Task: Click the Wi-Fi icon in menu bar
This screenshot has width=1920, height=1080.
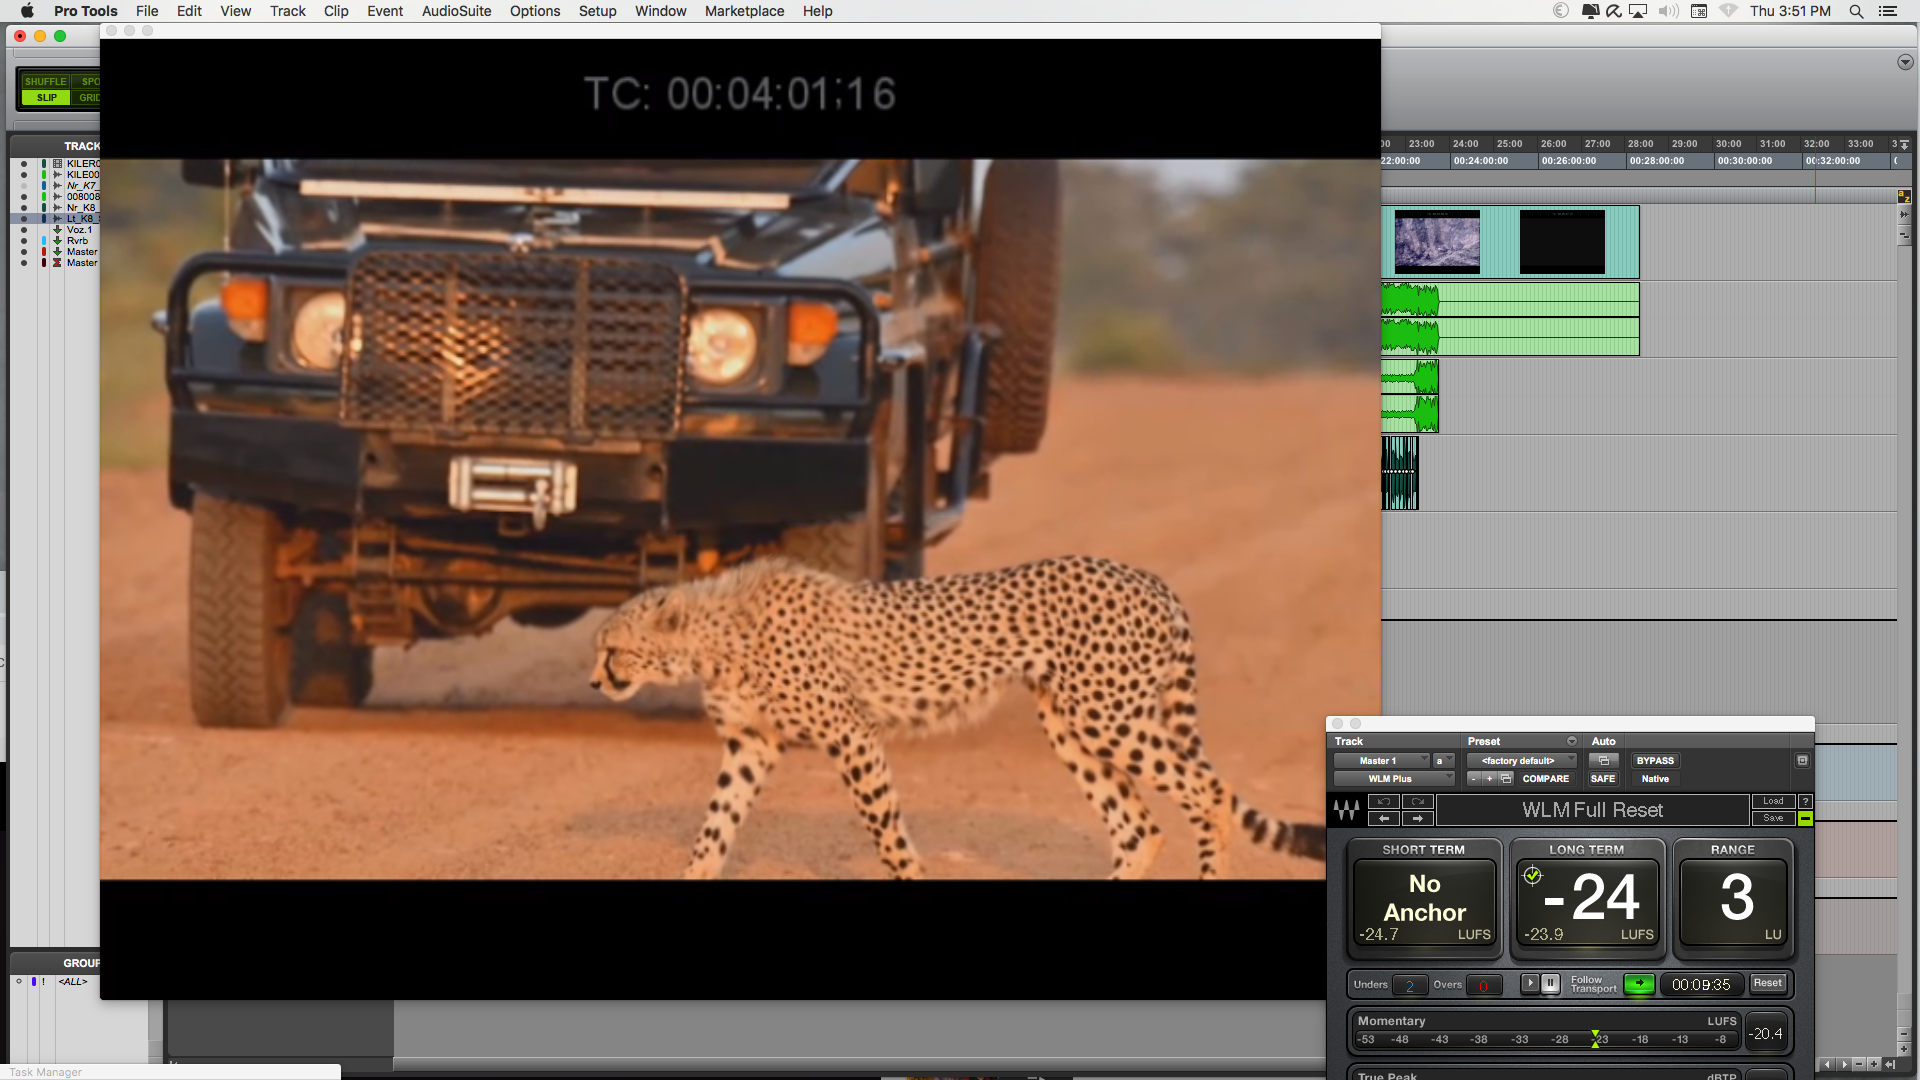Action: 1728,11
